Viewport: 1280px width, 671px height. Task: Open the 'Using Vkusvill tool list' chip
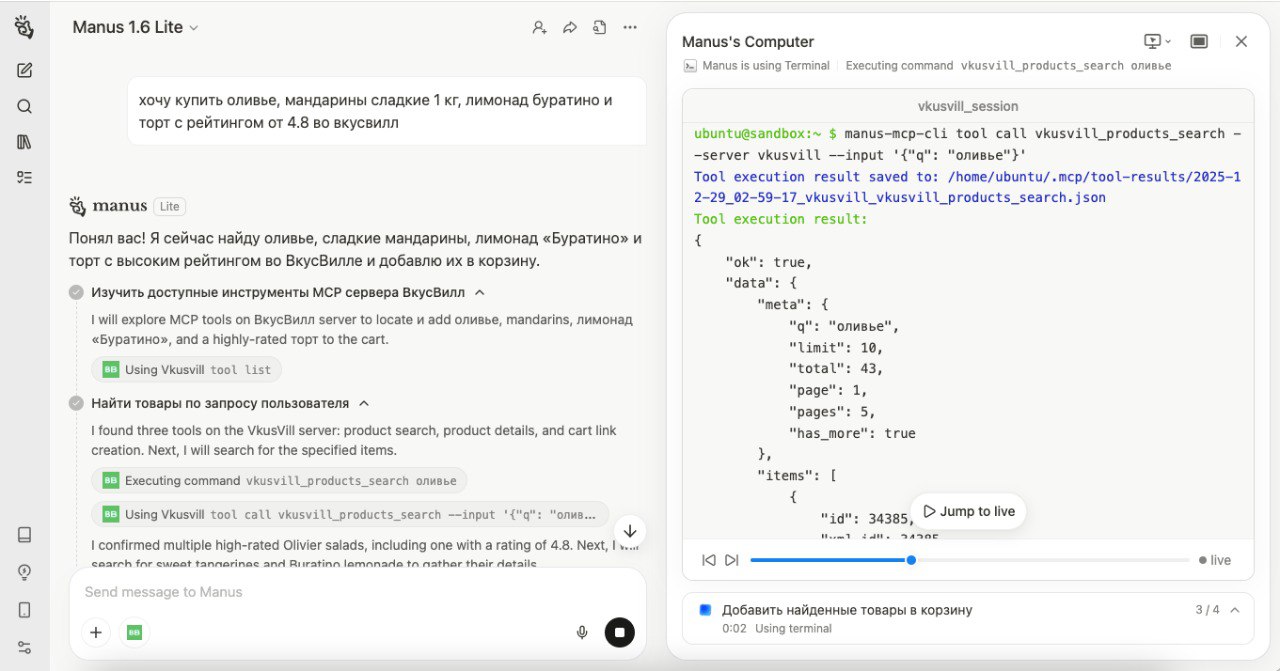pos(187,370)
